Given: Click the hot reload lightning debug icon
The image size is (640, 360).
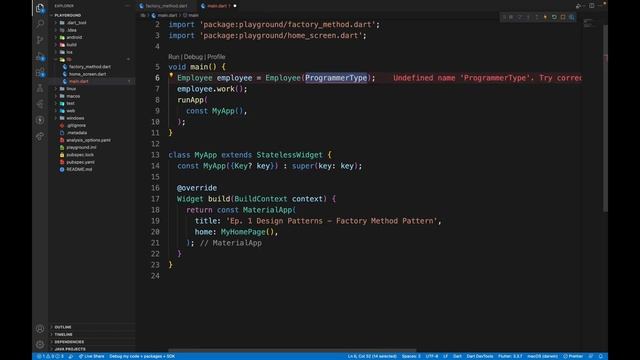Looking at the screenshot, I should (545, 17).
